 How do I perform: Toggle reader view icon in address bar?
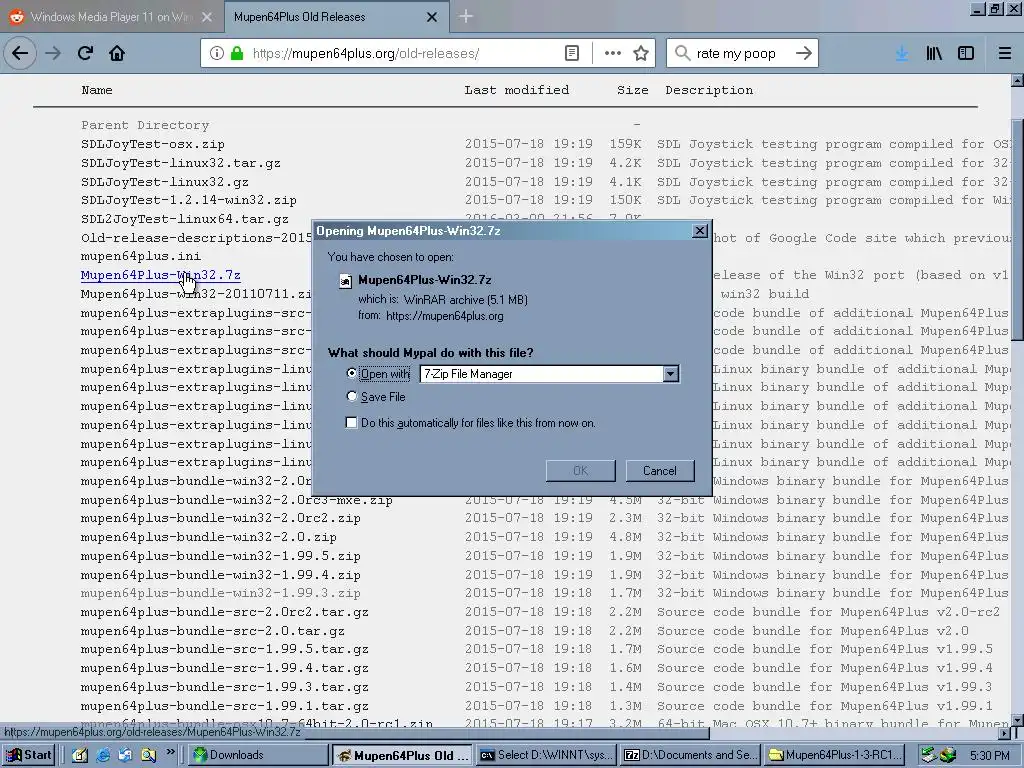(571, 53)
